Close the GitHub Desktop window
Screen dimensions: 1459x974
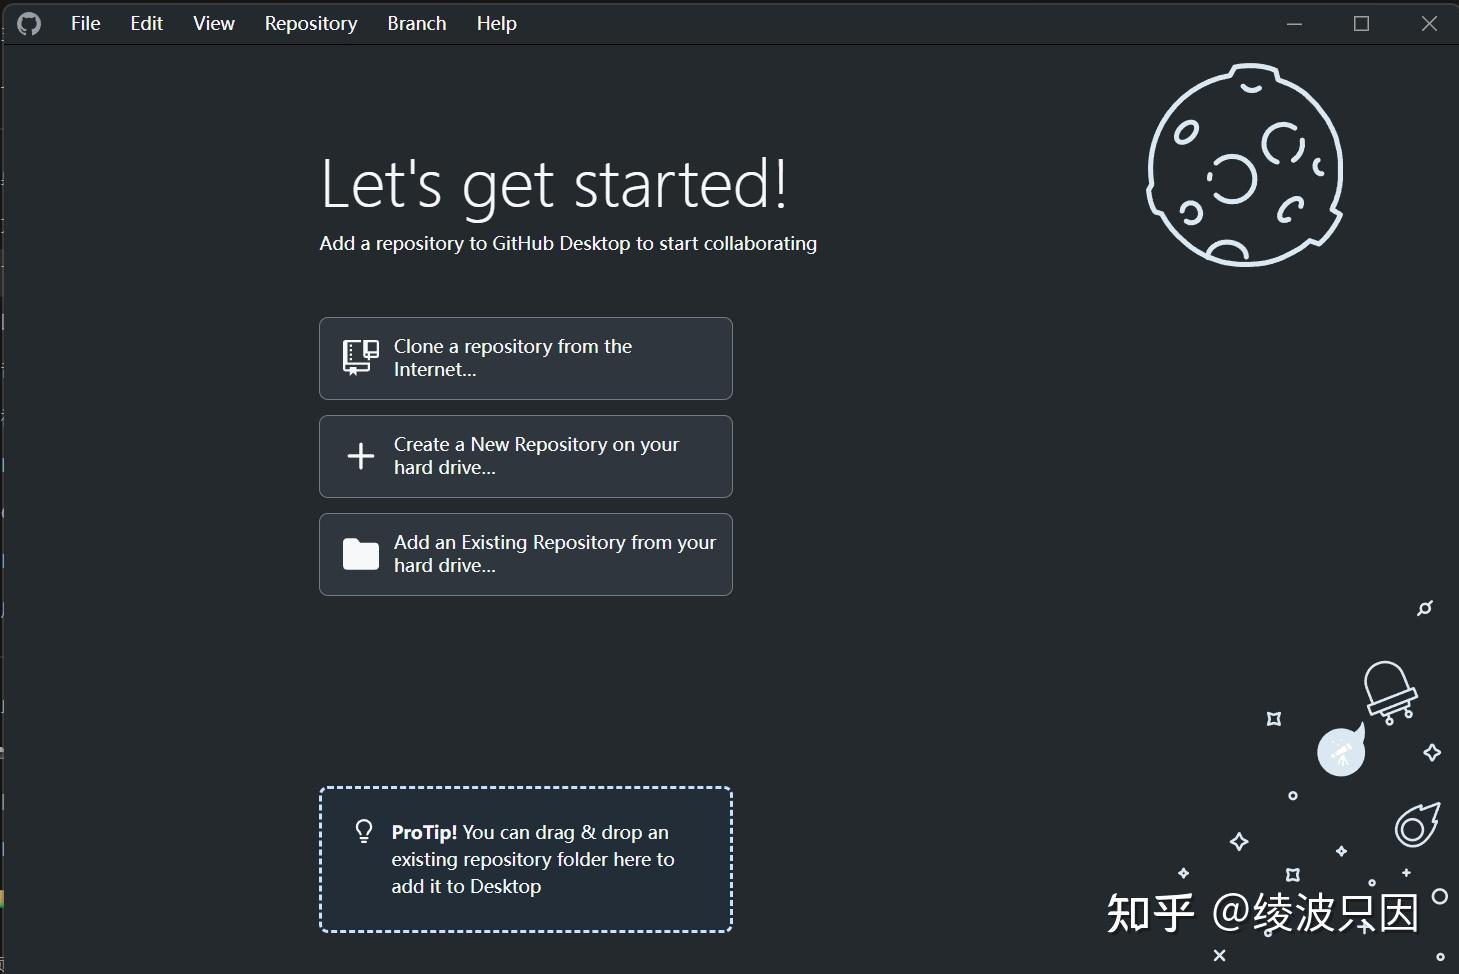[x=1429, y=23]
